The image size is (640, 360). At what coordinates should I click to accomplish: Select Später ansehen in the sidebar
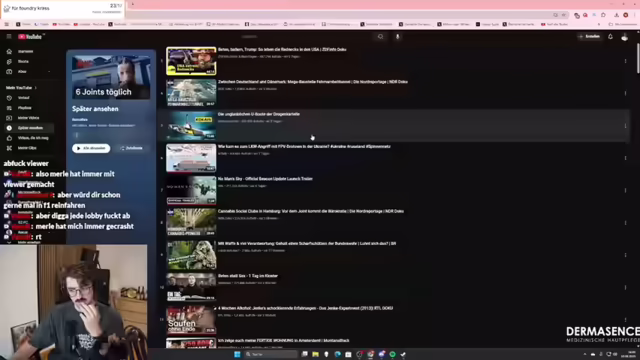coord(29,128)
